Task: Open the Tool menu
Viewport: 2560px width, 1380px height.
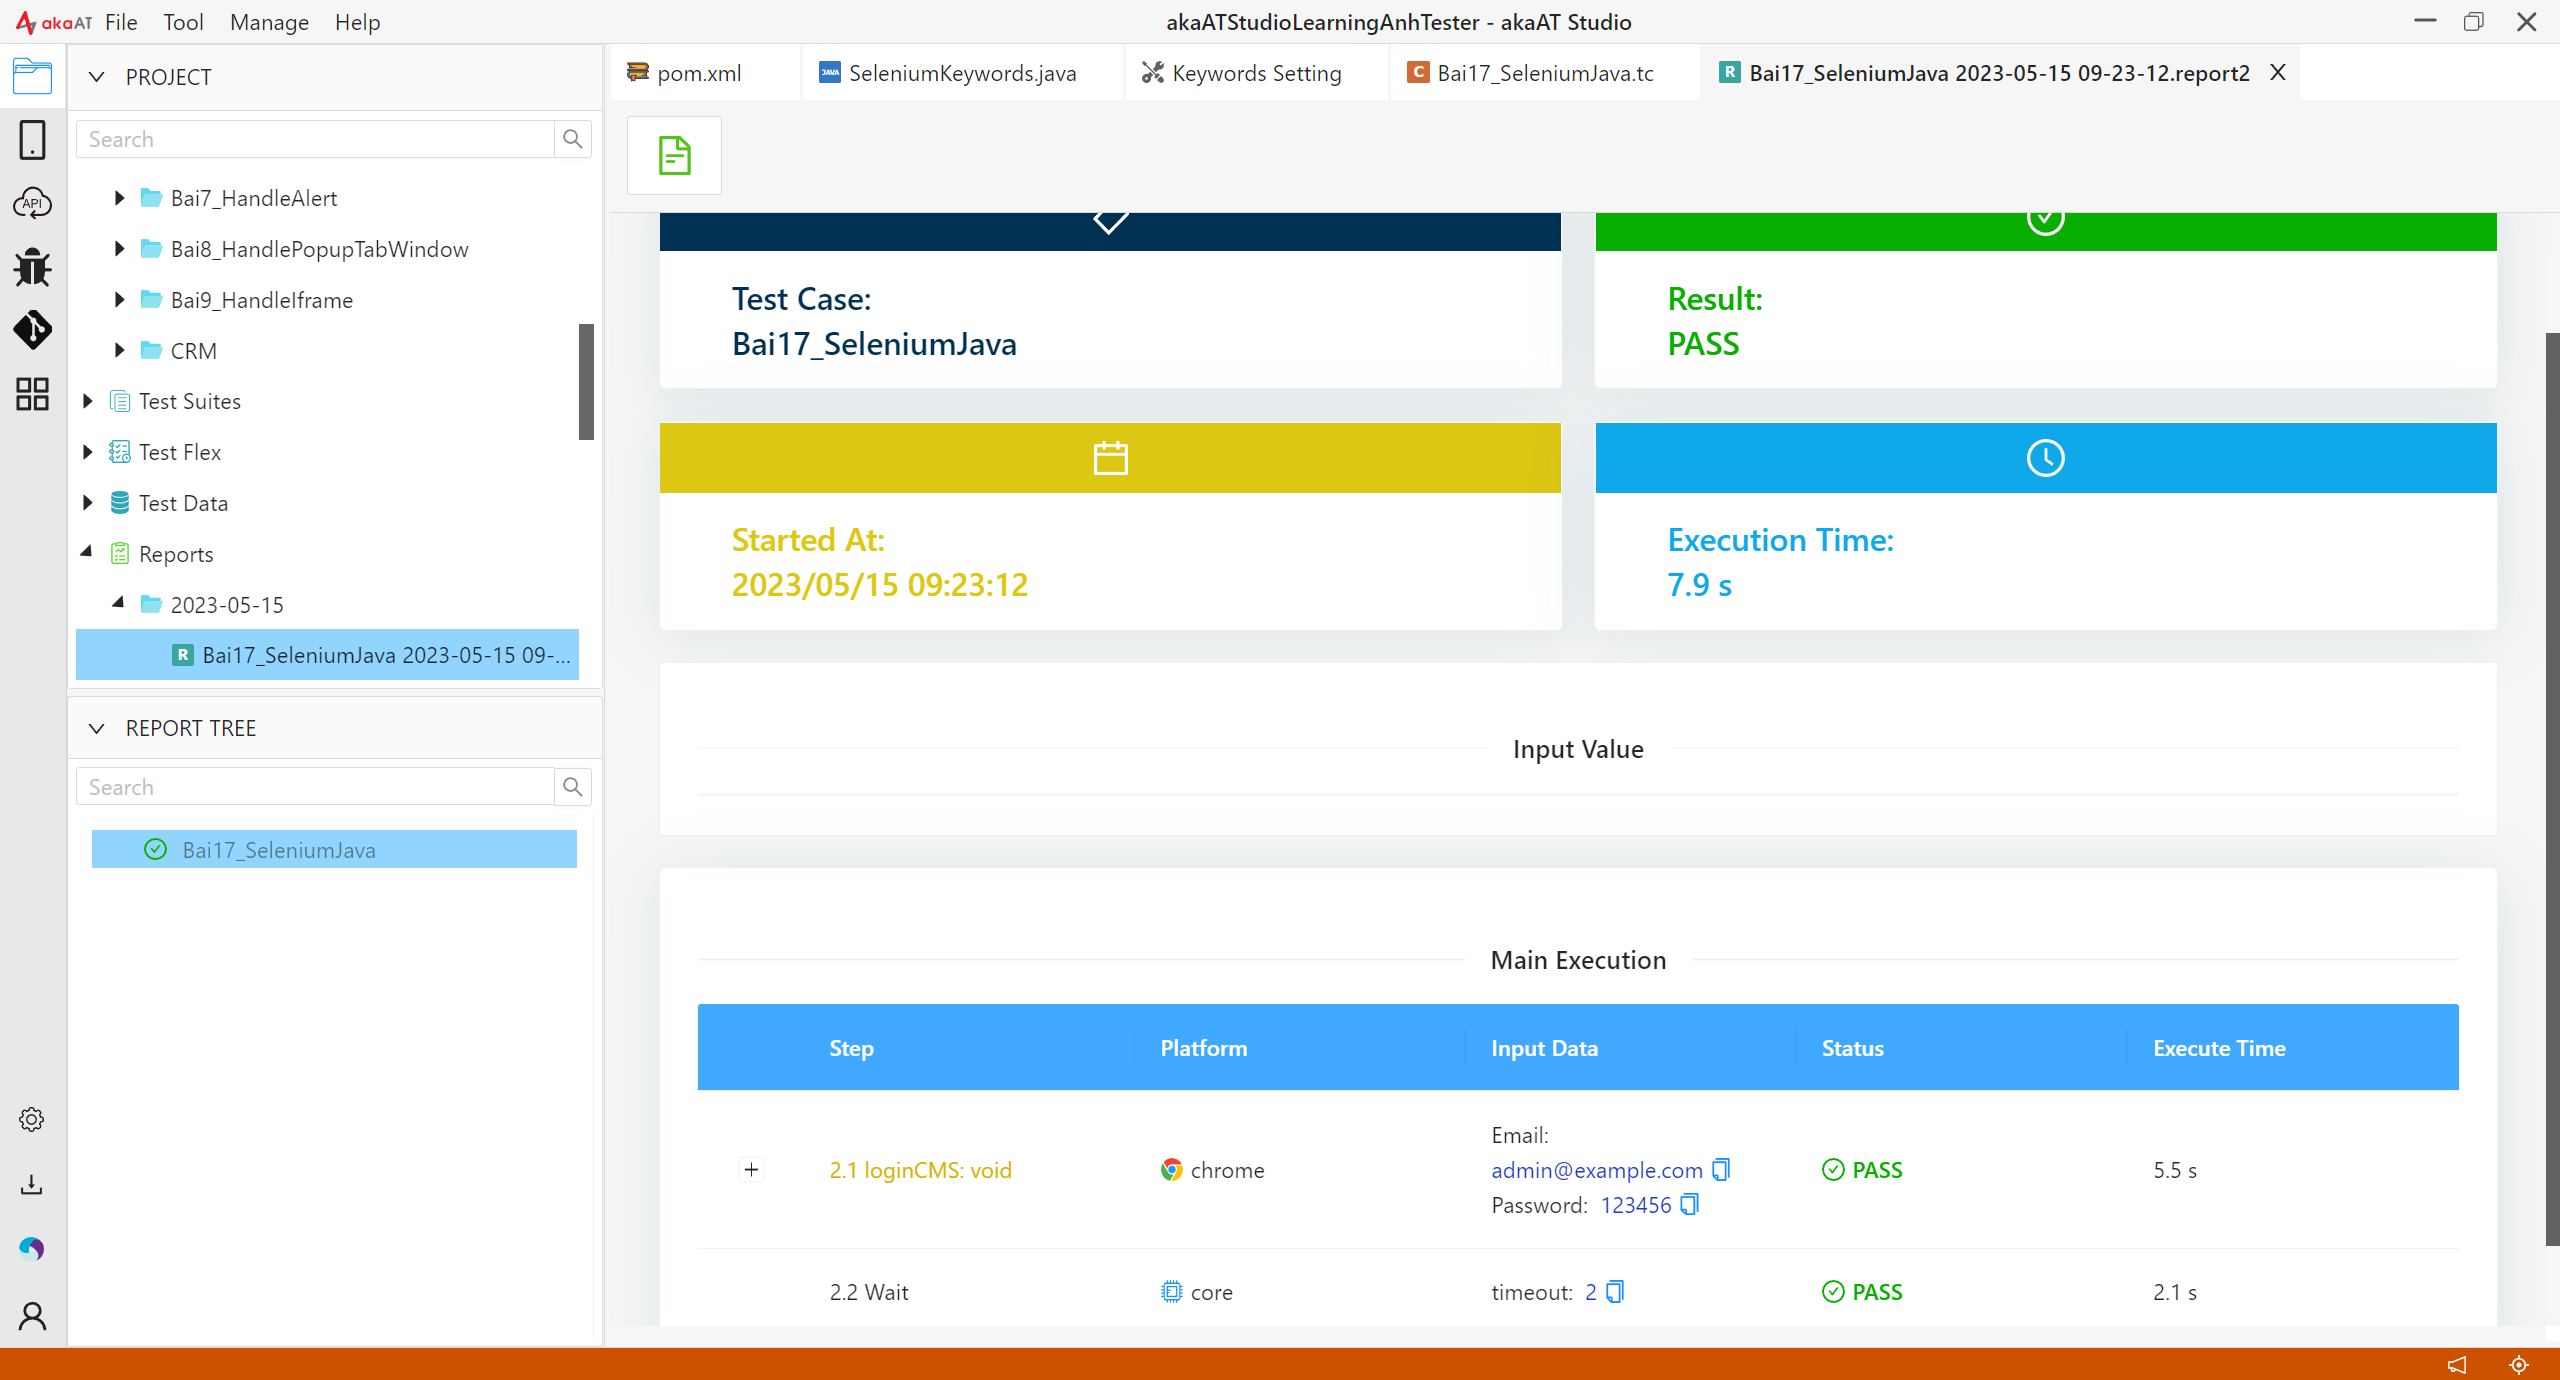Action: [x=183, y=22]
